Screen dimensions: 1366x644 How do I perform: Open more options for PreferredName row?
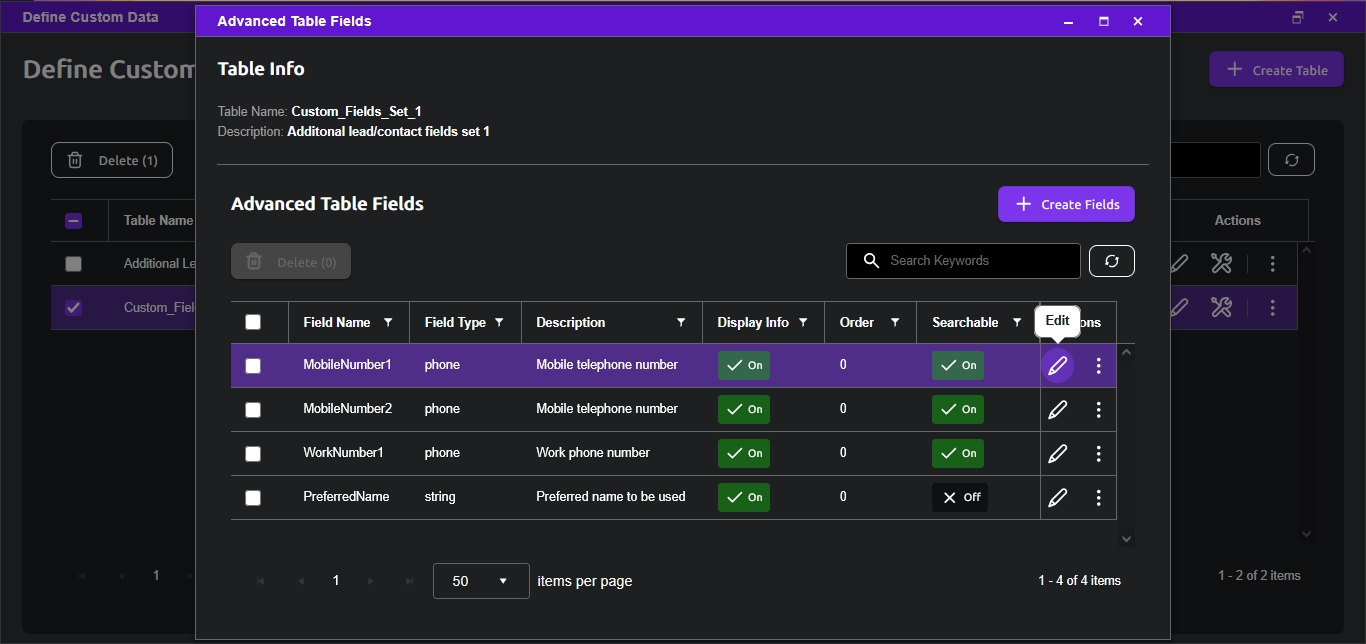1098,498
